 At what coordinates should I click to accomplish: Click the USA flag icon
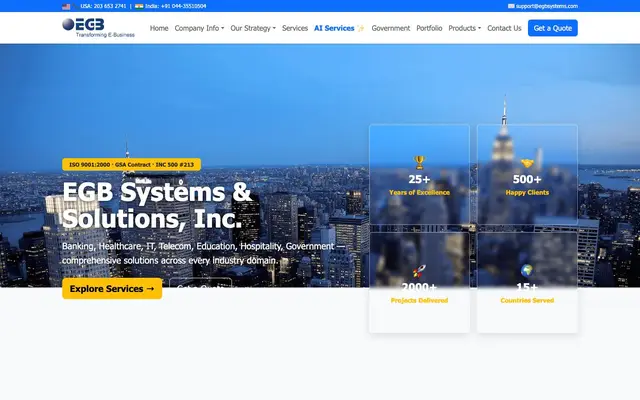[x=66, y=6]
